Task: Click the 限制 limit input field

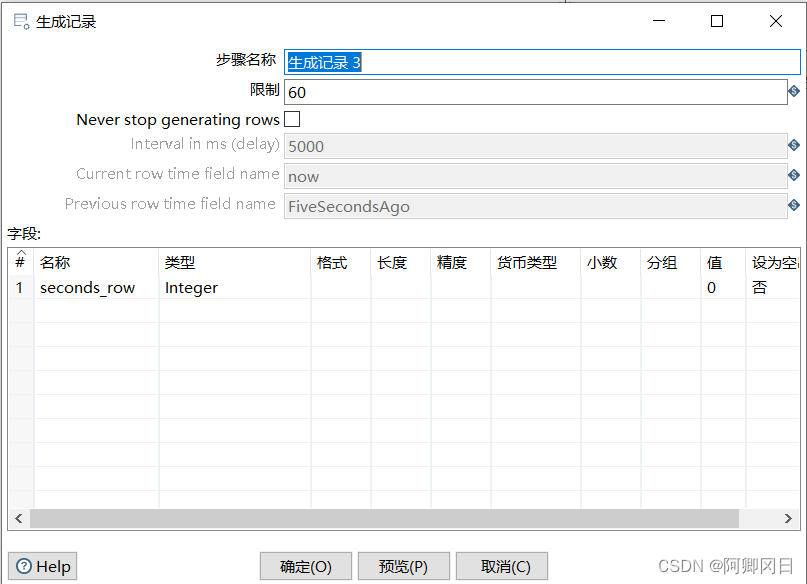Action: pos(535,92)
